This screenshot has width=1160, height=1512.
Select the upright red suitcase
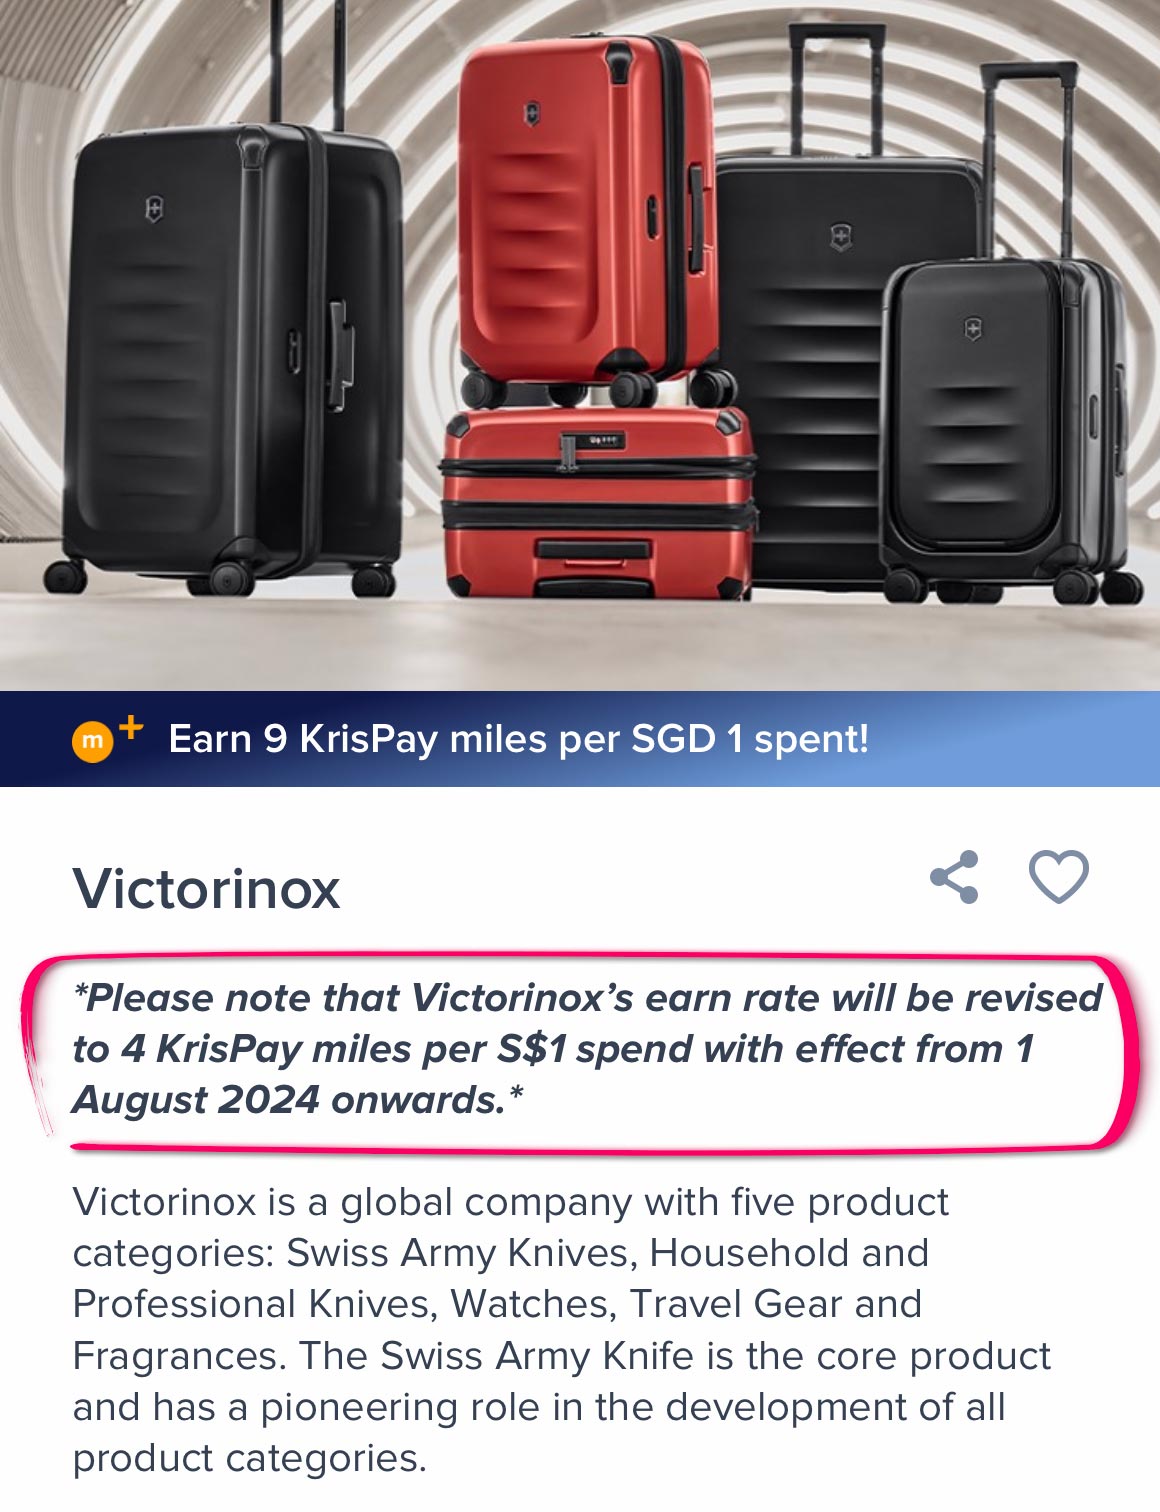(588, 215)
